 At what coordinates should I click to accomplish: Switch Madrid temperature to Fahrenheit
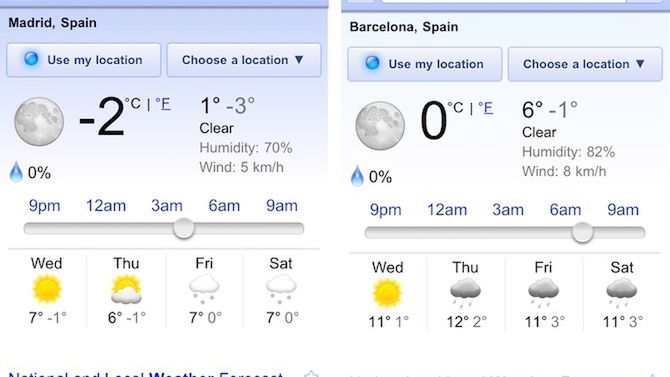(163, 104)
